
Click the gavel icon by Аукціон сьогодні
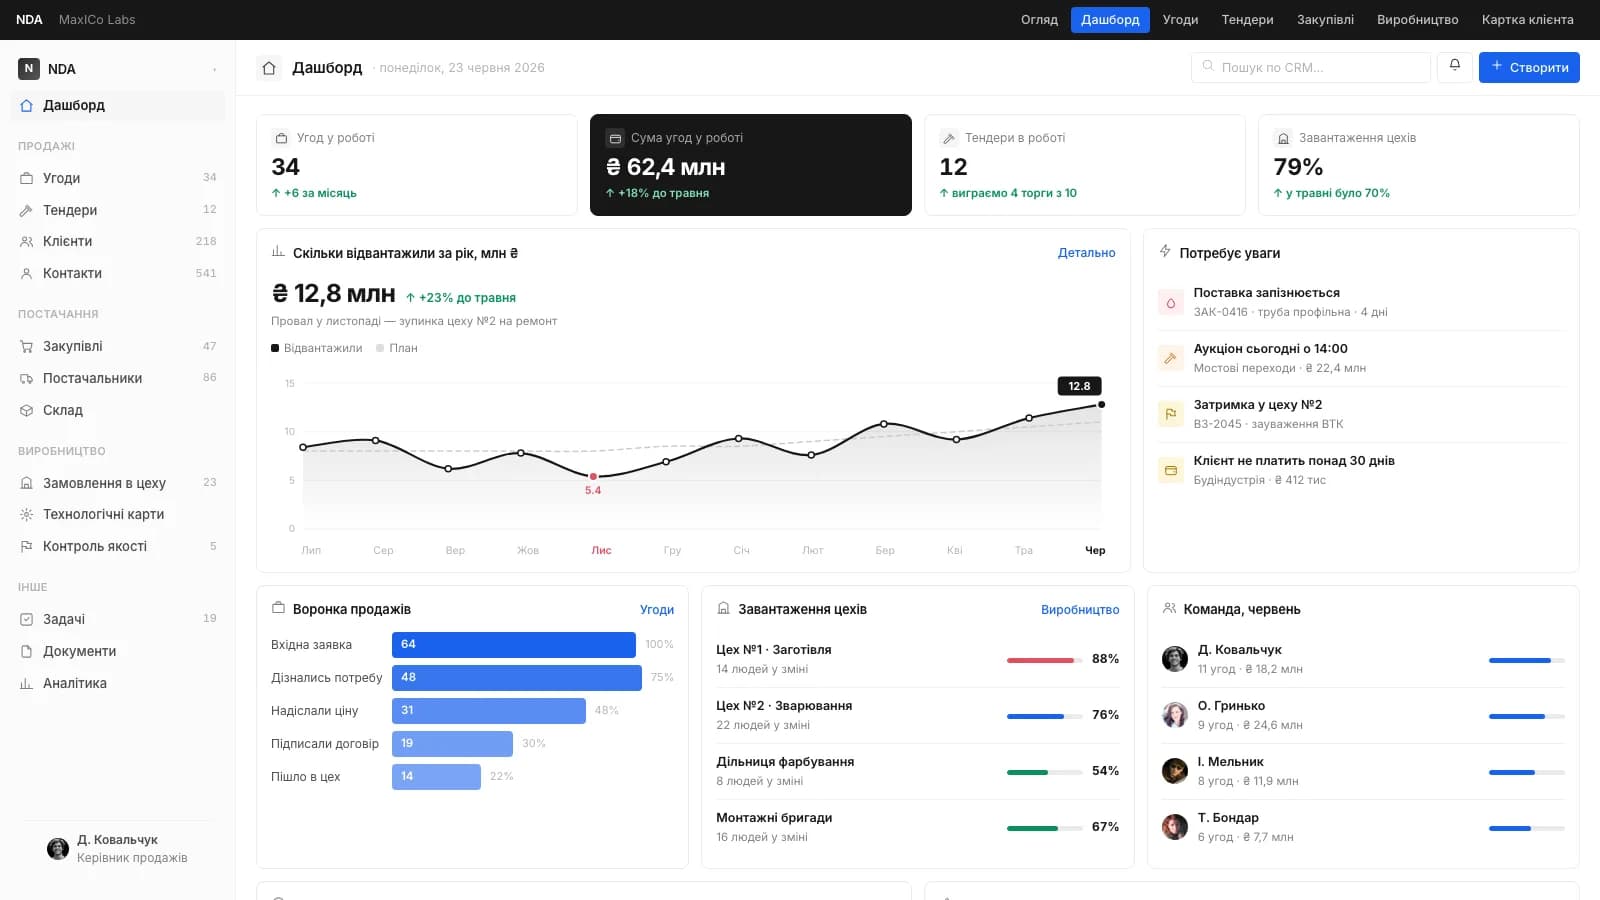[1171, 358]
